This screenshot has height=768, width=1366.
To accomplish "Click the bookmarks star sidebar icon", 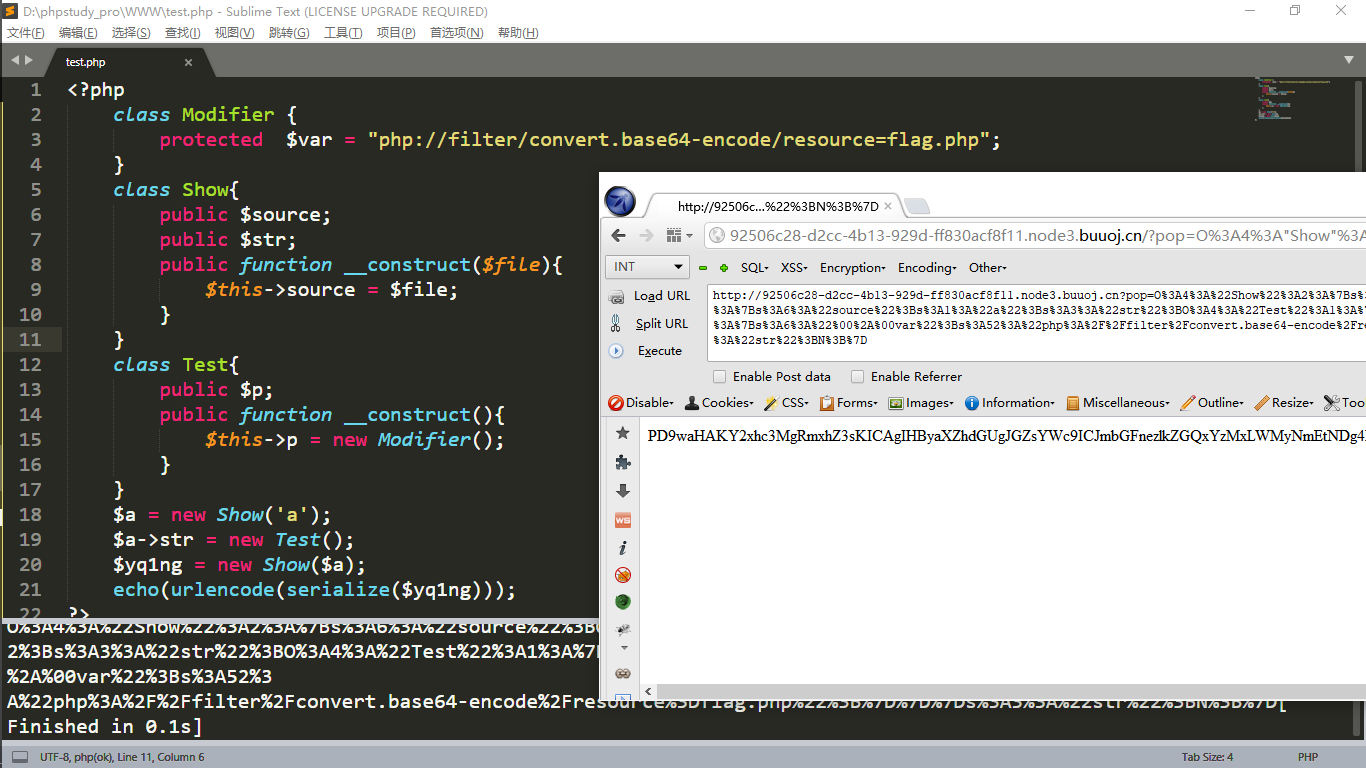I will pos(623,433).
